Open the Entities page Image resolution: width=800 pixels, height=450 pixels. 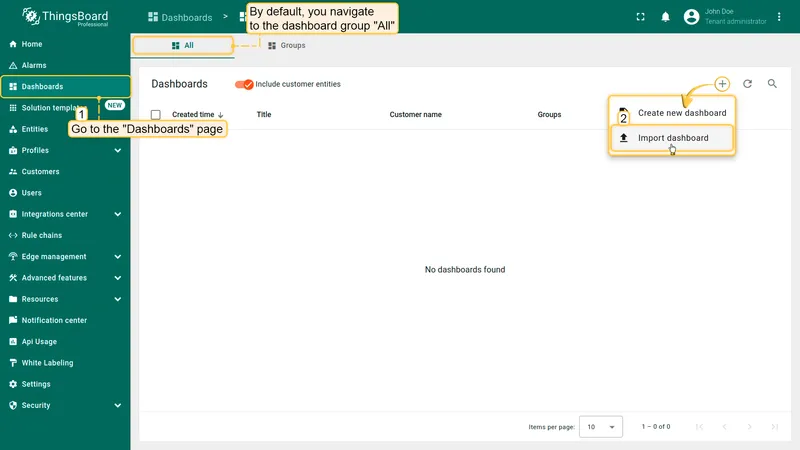click(65, 129)
